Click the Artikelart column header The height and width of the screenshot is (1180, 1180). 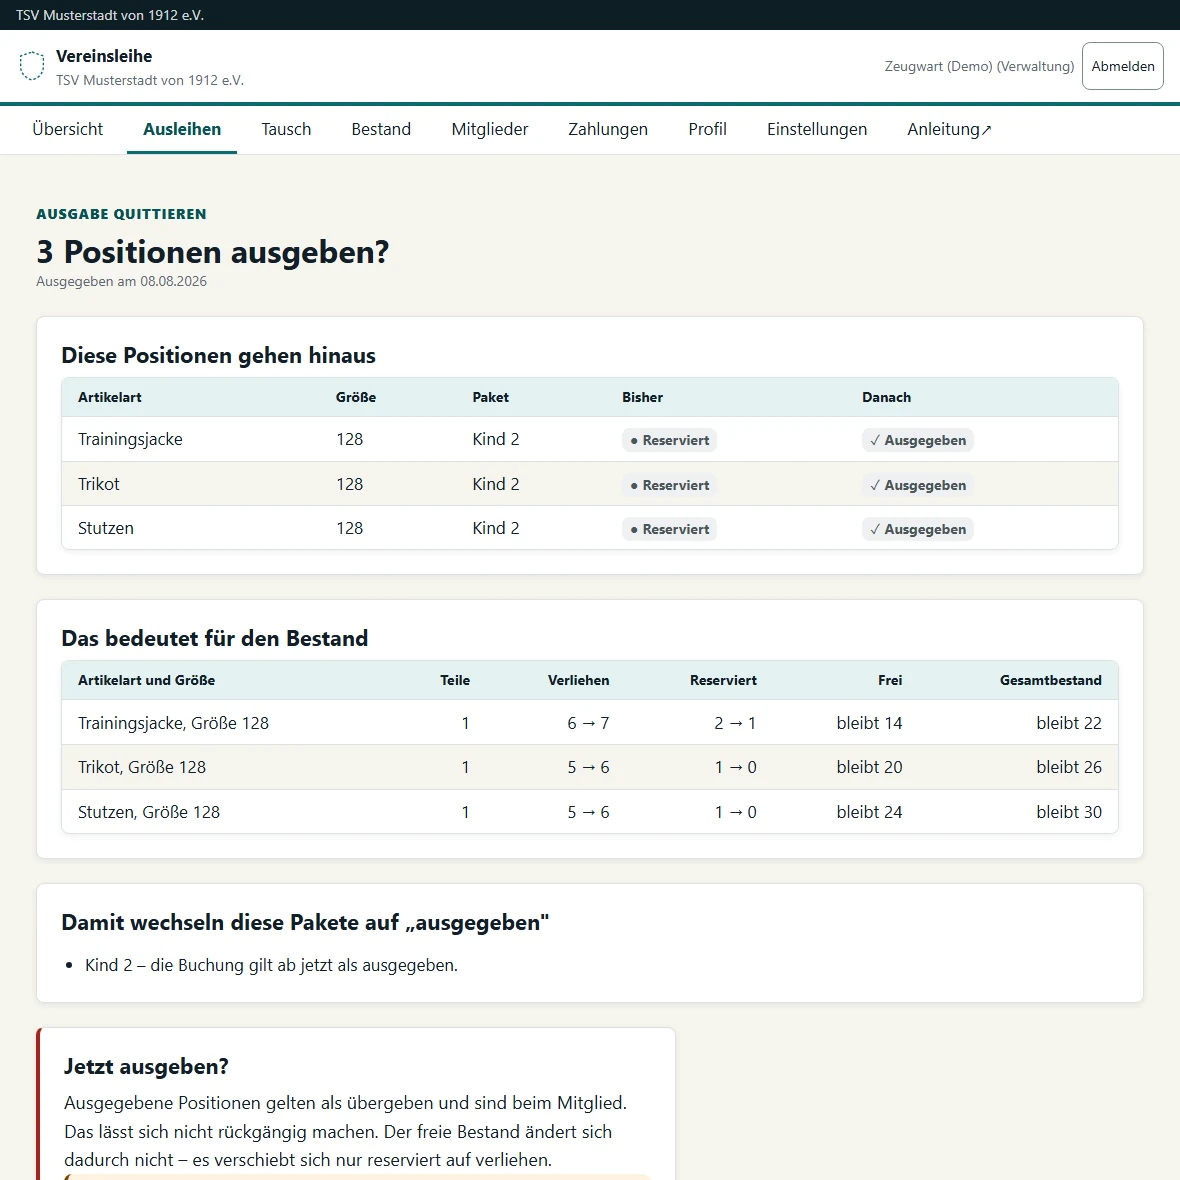(110, 397)
